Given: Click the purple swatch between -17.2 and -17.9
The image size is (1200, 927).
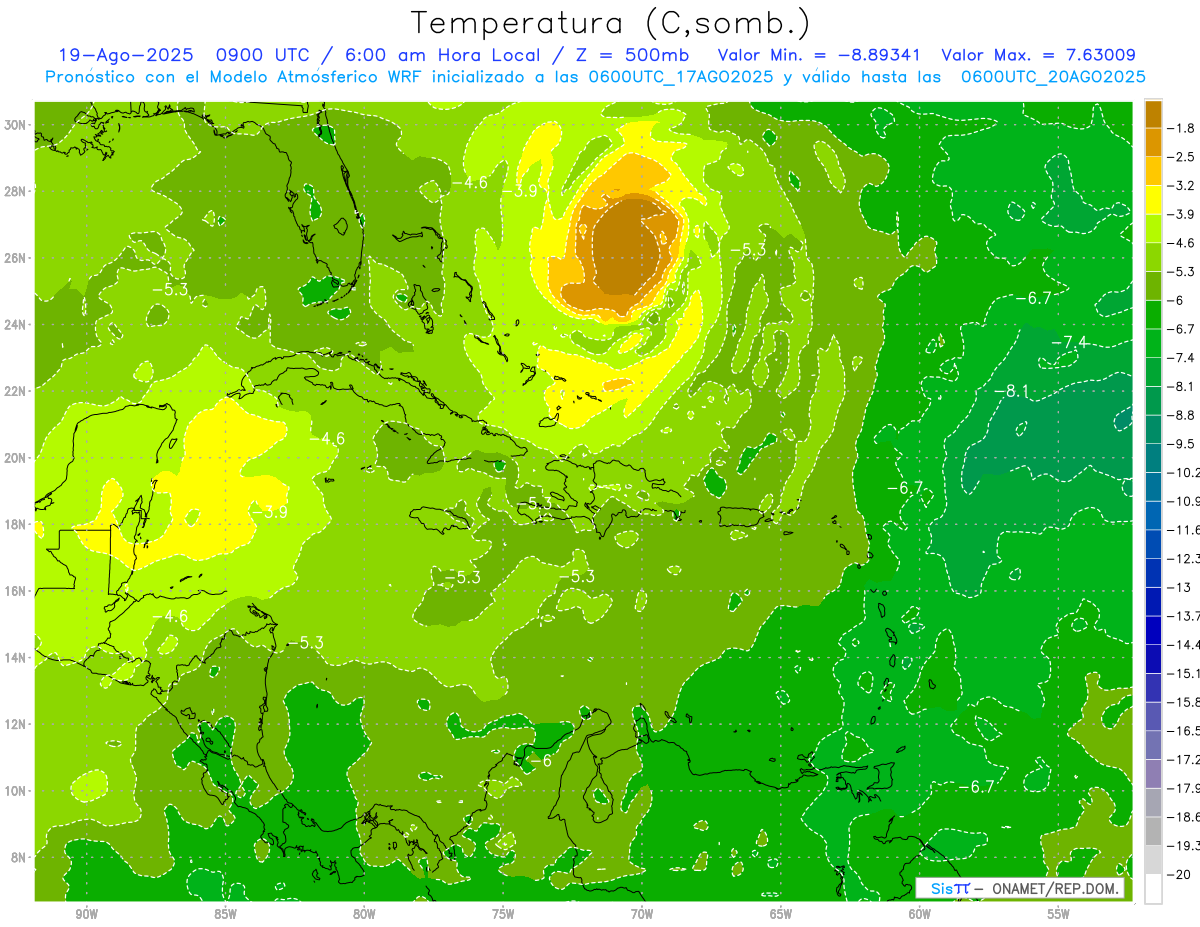Looking at the screenshot, I should point(1153,773).
